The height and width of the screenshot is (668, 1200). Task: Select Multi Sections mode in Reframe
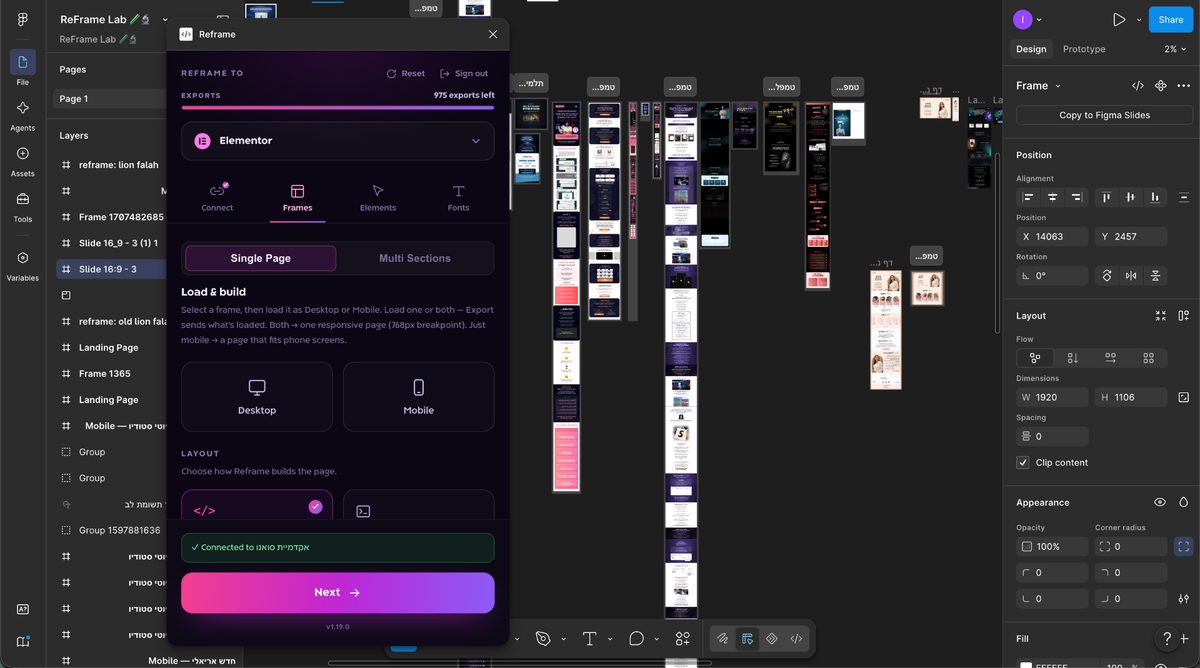tap(415, 258)
